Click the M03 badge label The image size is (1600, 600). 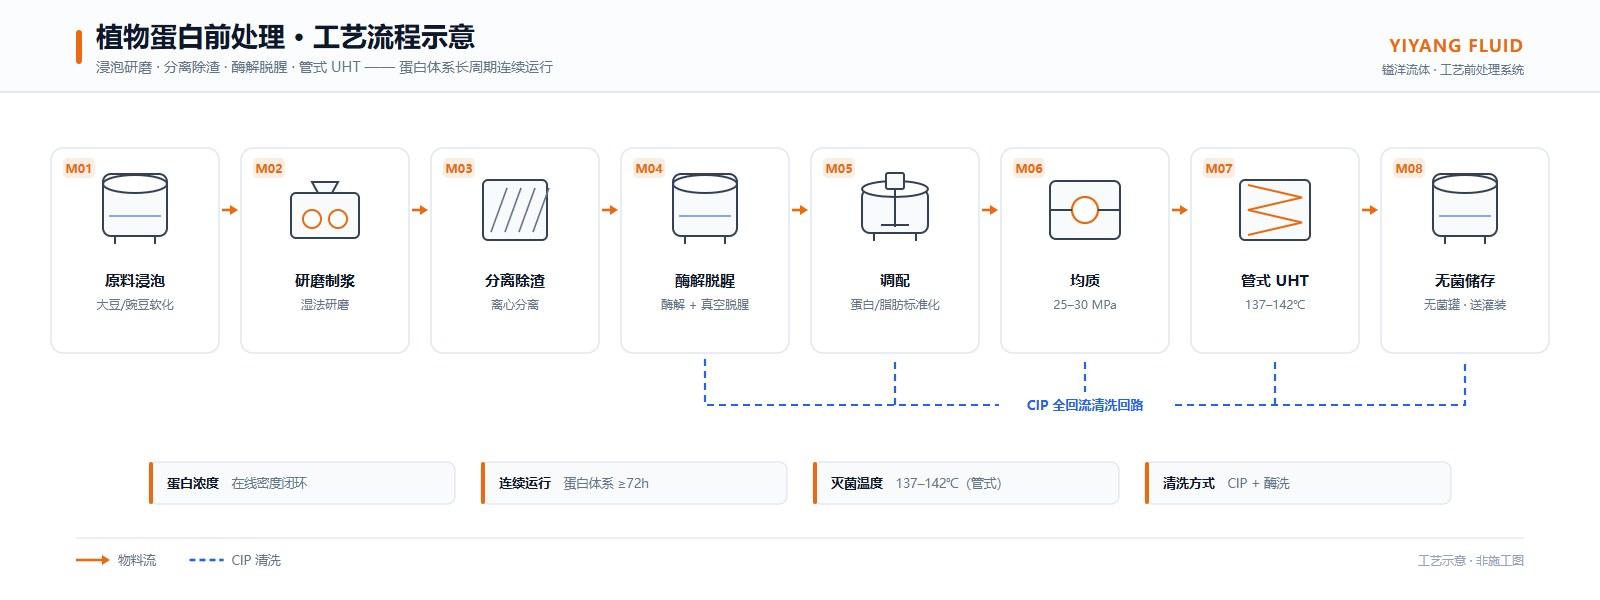[459, 168]
